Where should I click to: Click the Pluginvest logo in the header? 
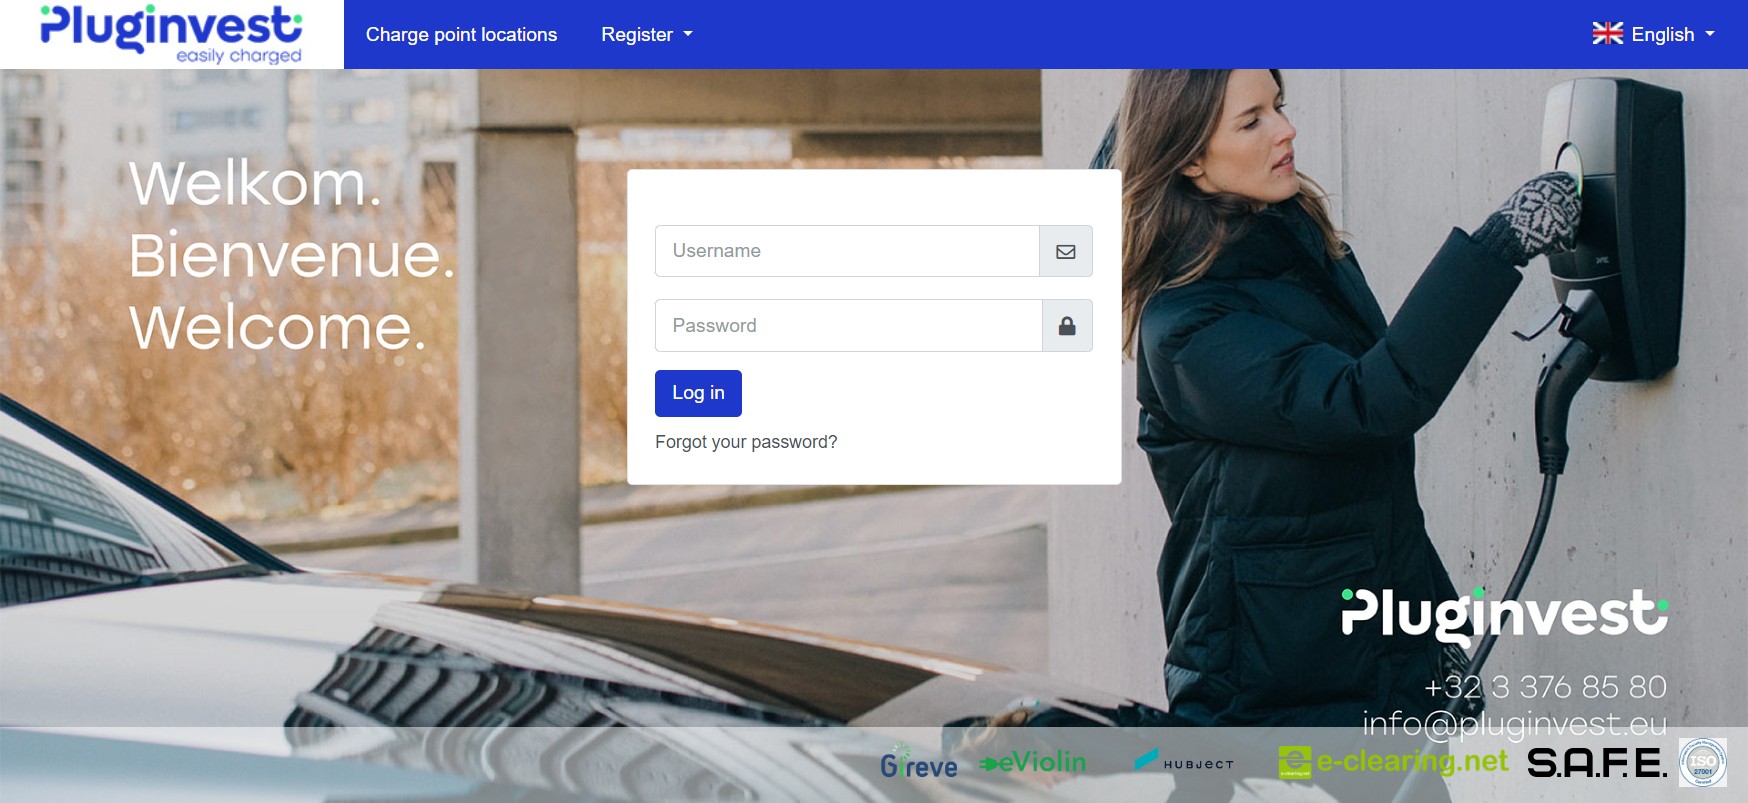[x=171, y=34]
